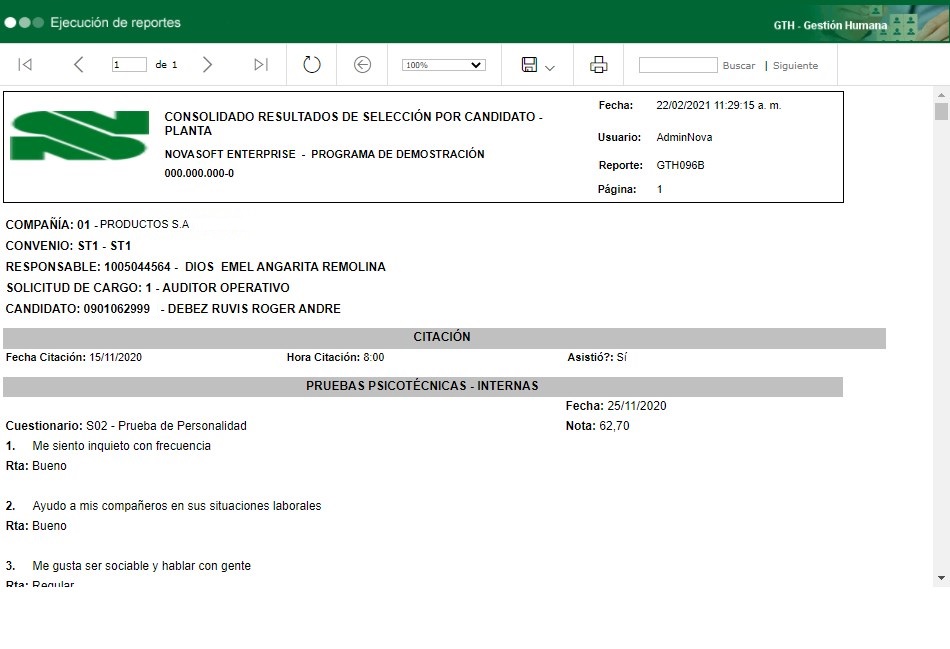This screenshot has height=649, width=950.
Task: Select question Ayudo a mis compañeros
Action: [x=177, y=506]
